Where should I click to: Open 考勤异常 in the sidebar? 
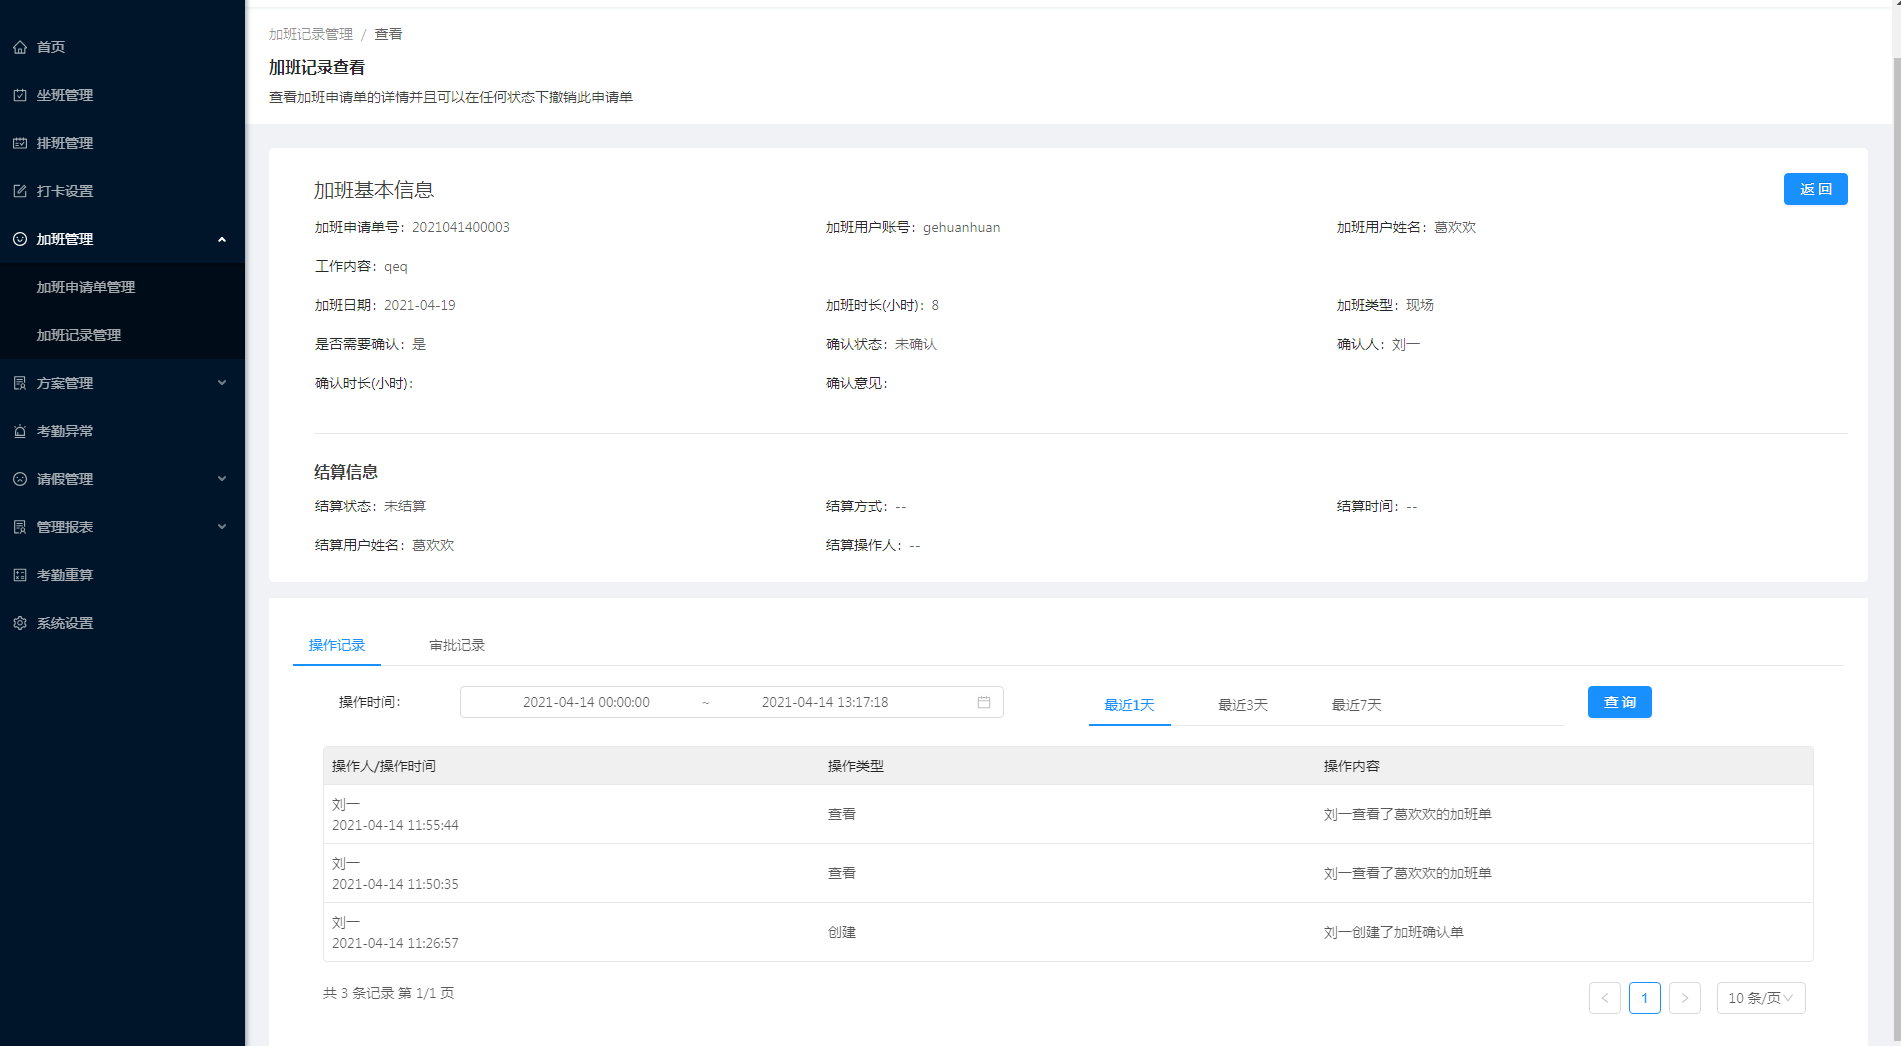(122, 431)
